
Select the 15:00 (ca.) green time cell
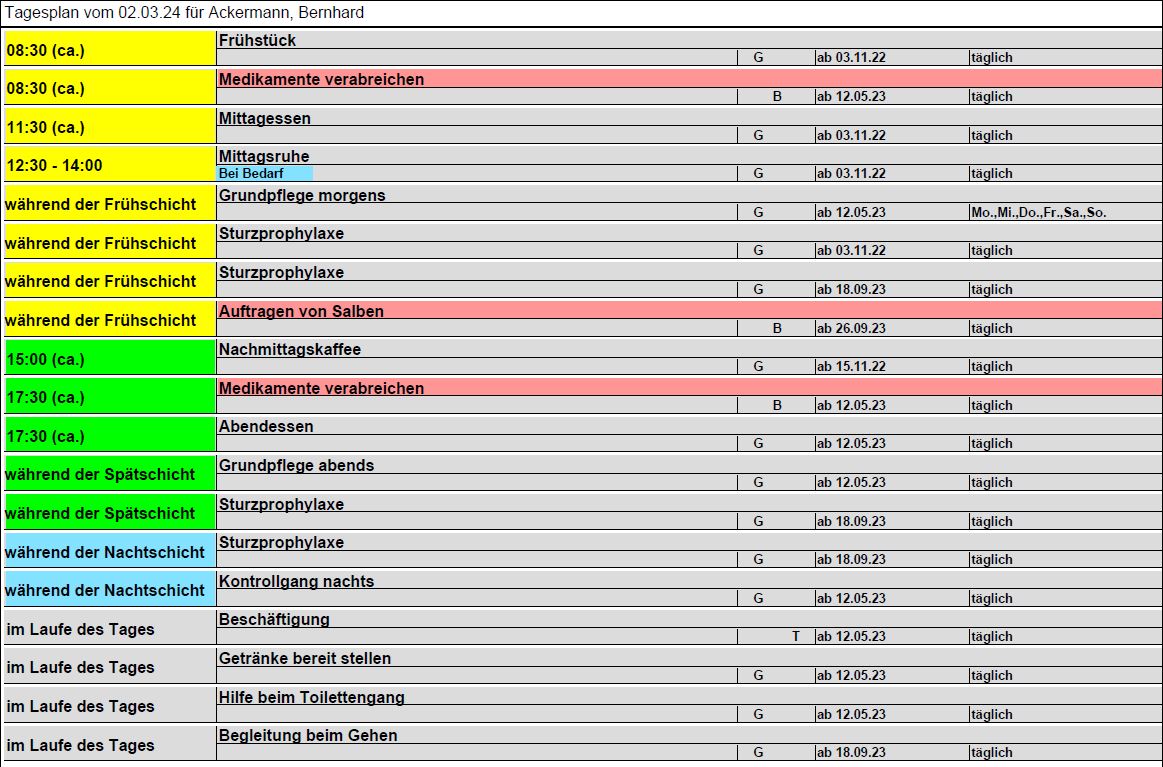pyautogui.click(x=110, y=358)
